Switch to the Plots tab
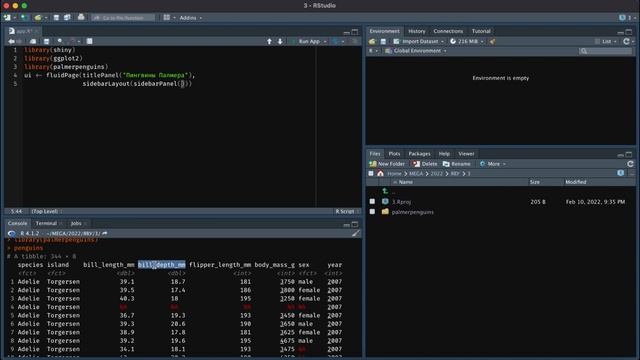The image size is (640, 360). (x=394, y=154)
